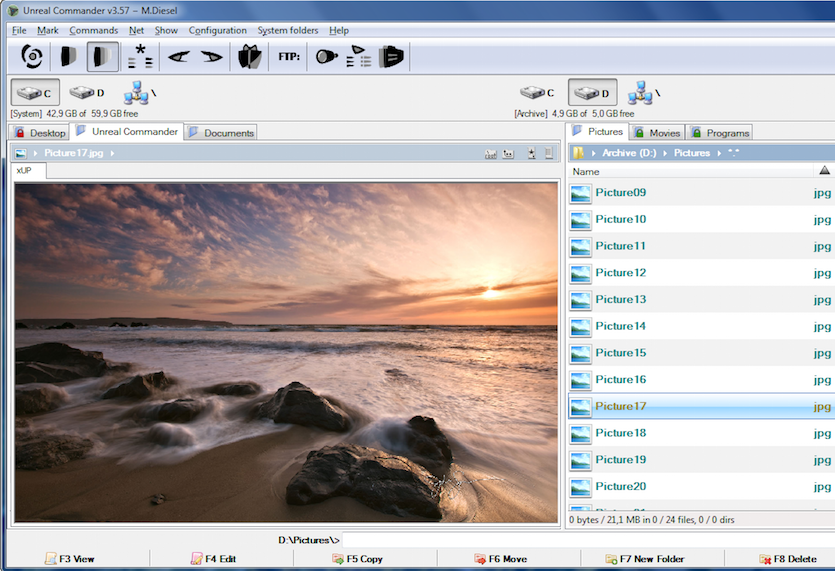Screen dimensions: 835x571
Task: Open the Commands menu
Action: tap(93, 30)
